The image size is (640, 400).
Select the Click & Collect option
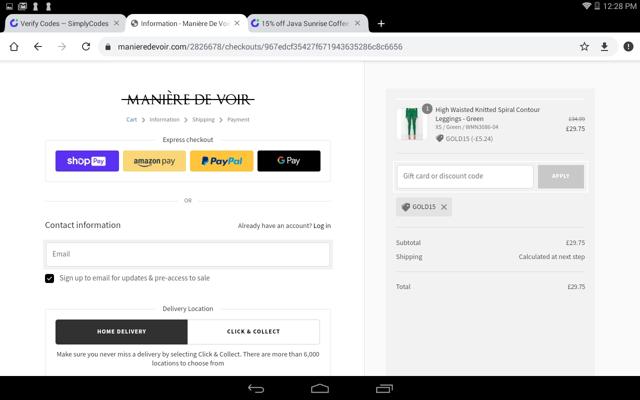253,331
